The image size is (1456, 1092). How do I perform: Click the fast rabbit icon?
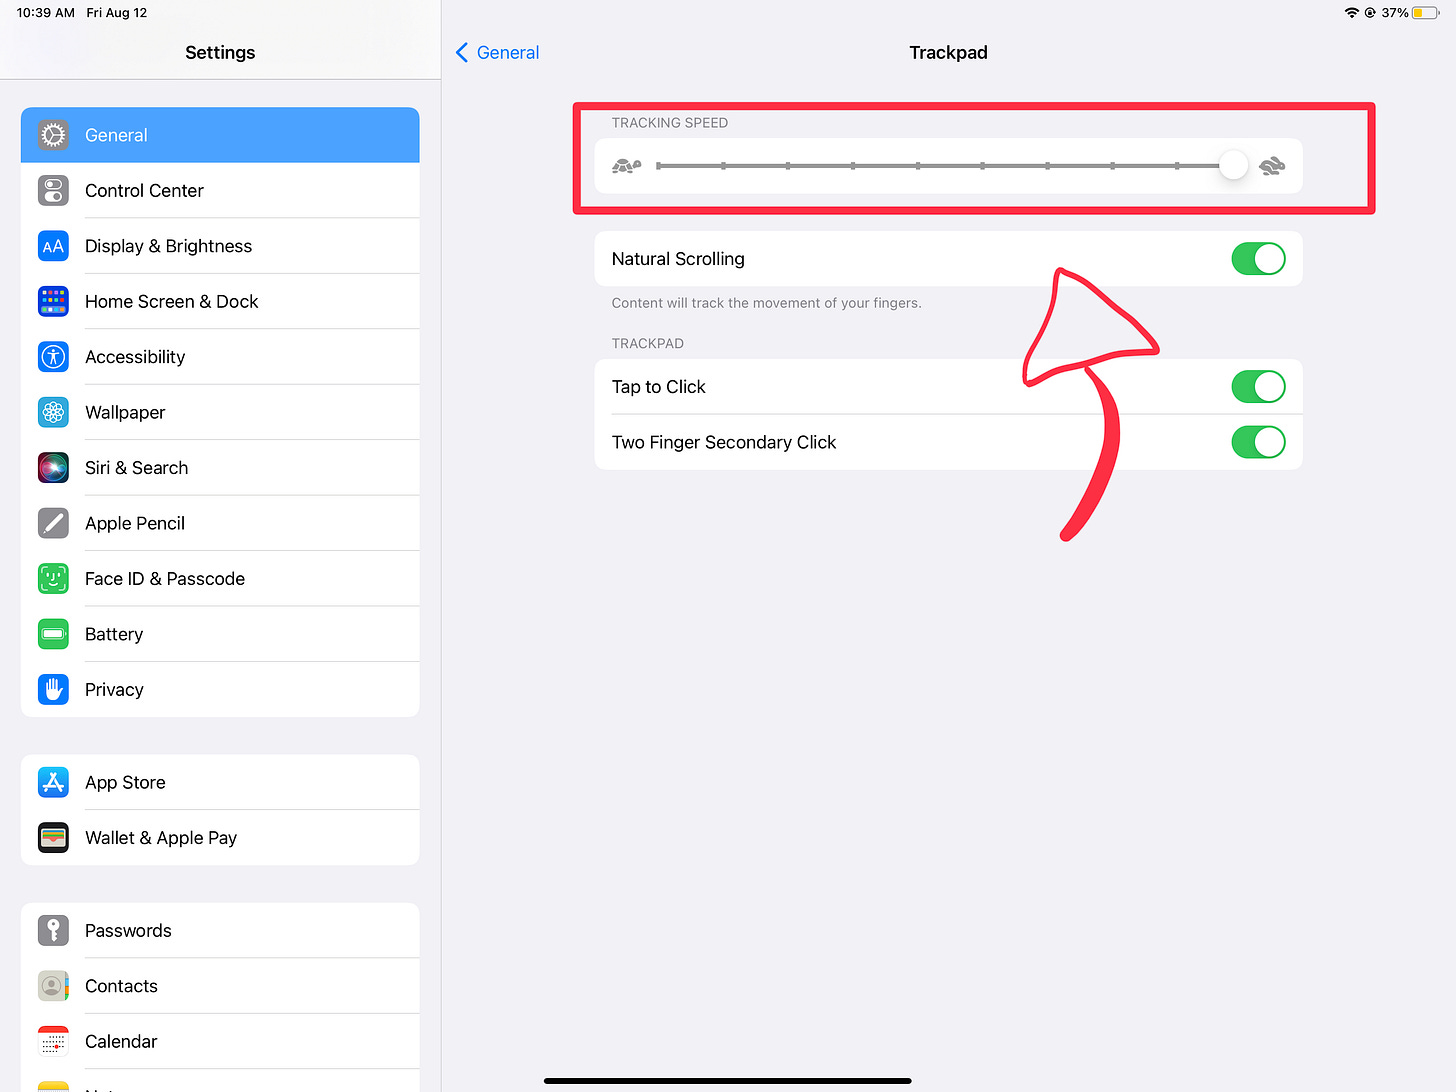pyautogui.click(x=1272, y=166)
